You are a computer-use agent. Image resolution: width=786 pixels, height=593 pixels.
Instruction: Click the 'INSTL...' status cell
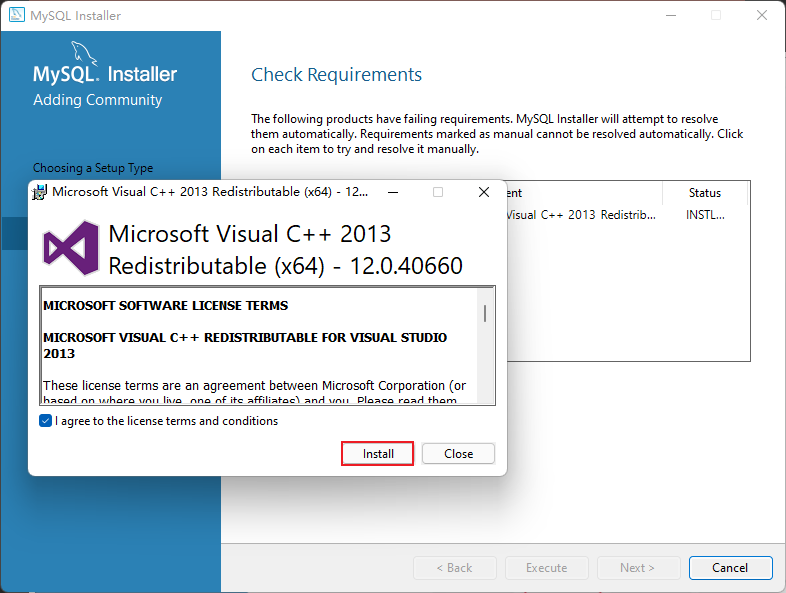[x=705, y=215]
